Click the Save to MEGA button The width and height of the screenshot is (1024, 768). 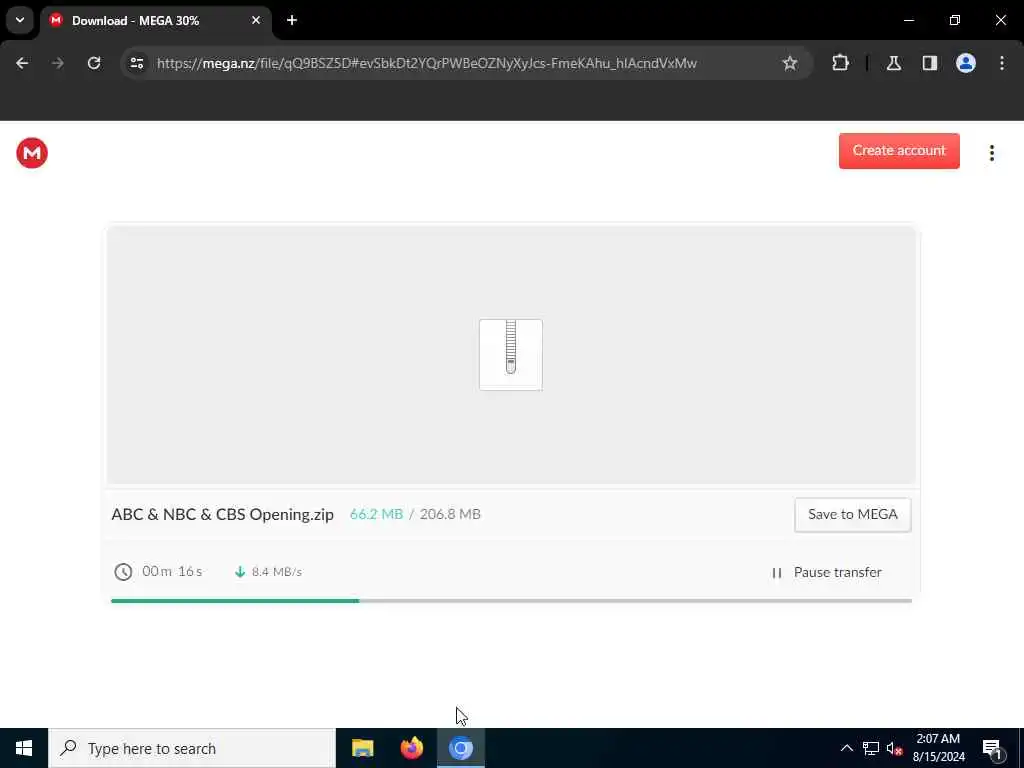pos(852,515)
